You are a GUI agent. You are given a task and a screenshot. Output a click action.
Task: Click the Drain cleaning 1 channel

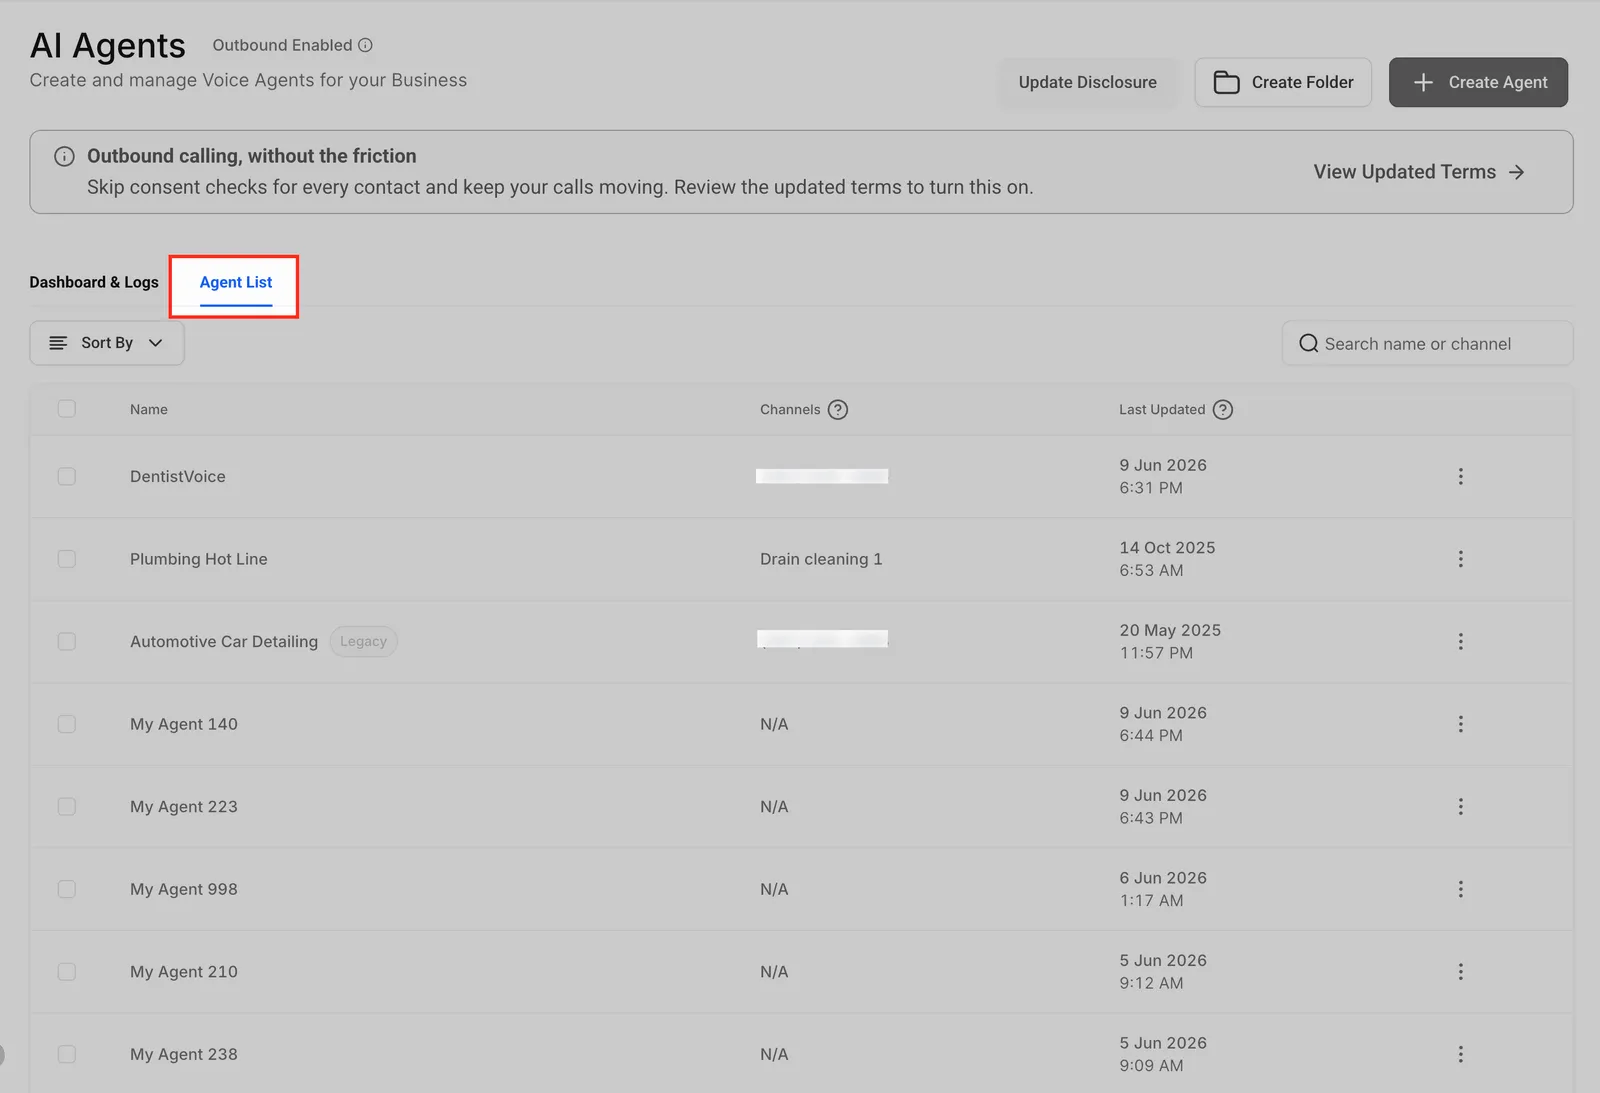coord(821,559)
